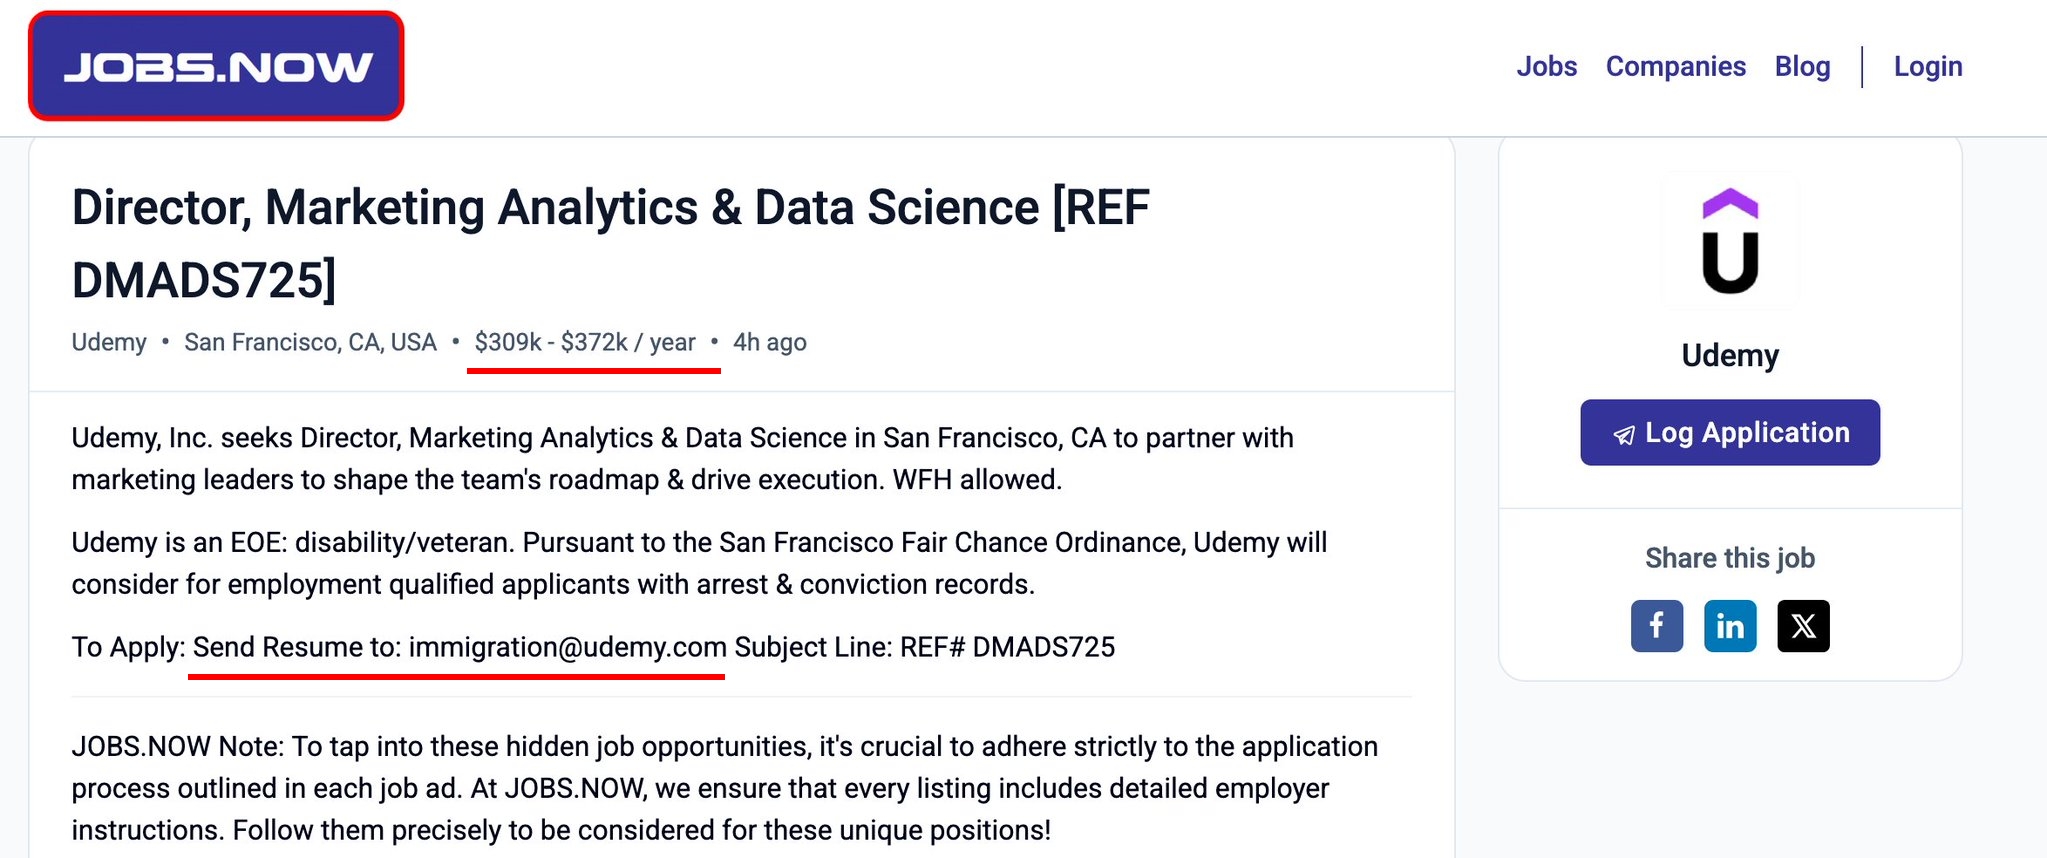Click the San Francisco, CA, USA location
This screenshot has width=2047, height=858.
point(310,342)
